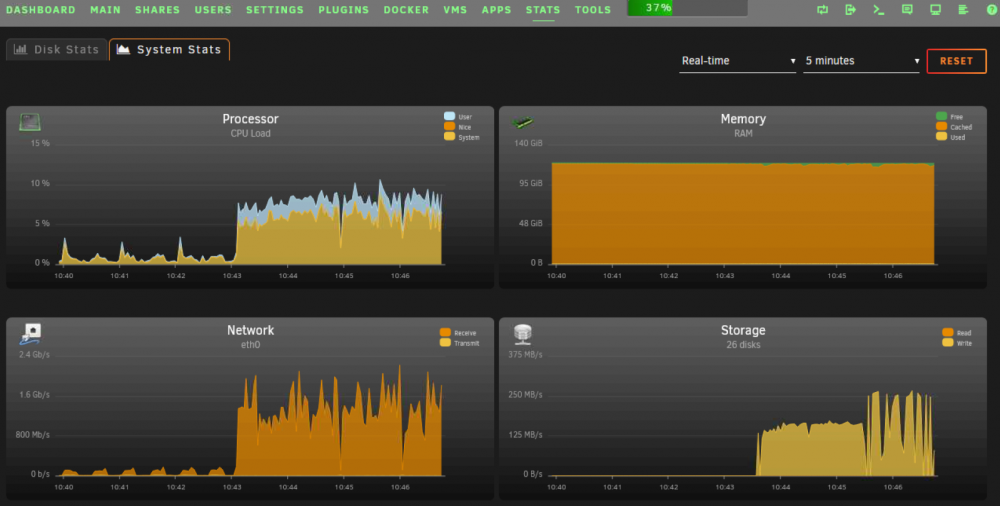
Task: Click the 2.4 Gb/s axis label
Action: 34,354
